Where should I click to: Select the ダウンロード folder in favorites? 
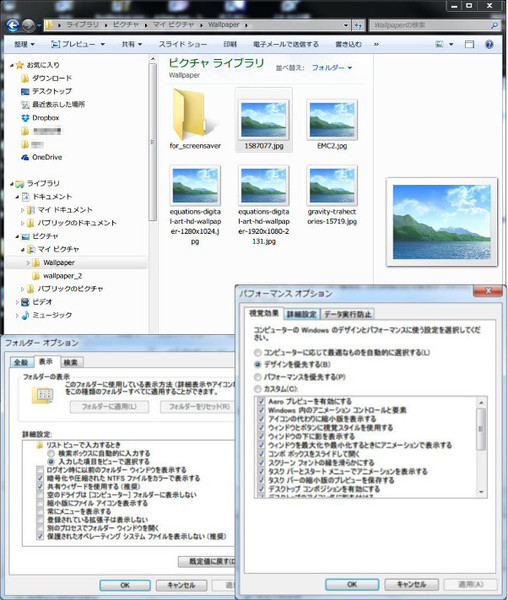tap(46, 78)
